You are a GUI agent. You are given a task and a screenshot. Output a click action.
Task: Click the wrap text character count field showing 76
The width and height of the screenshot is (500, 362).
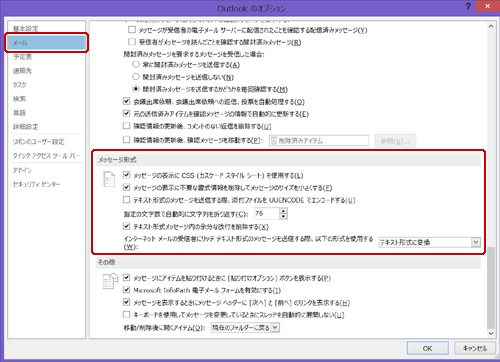pyautogui.click(x=267, y=214)
